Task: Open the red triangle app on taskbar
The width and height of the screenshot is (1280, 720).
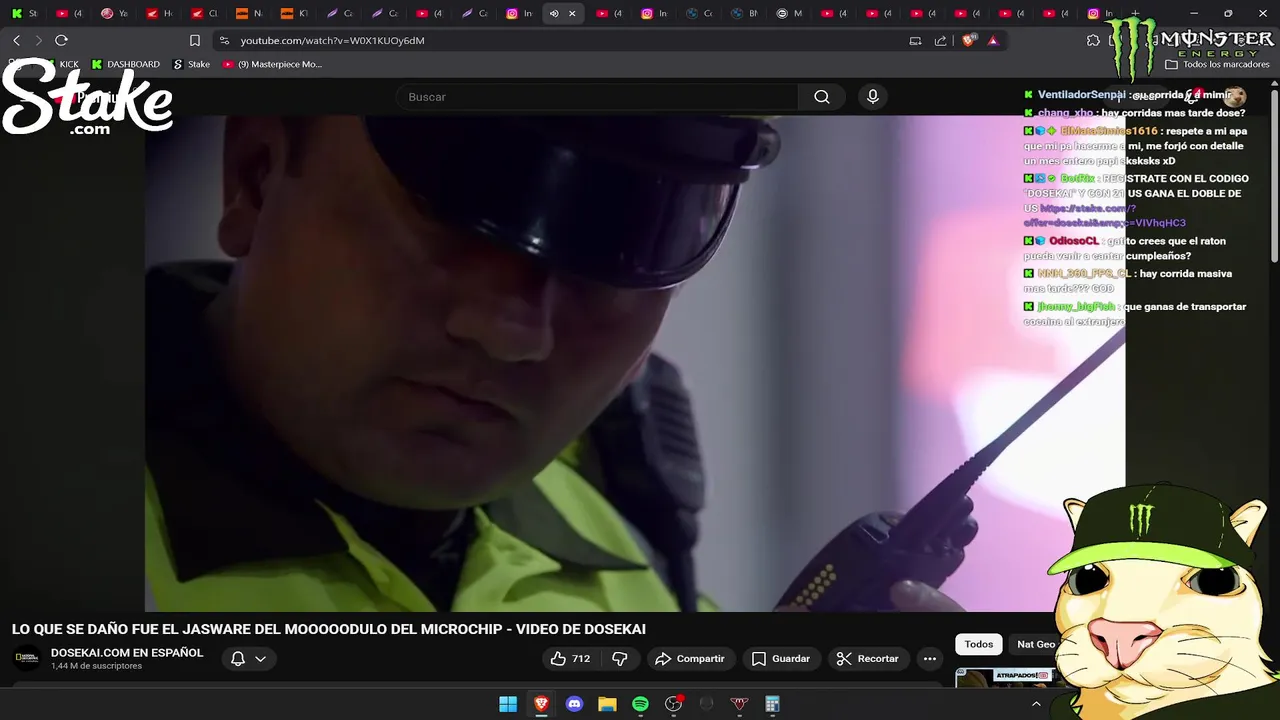Action: coord(739,704)
